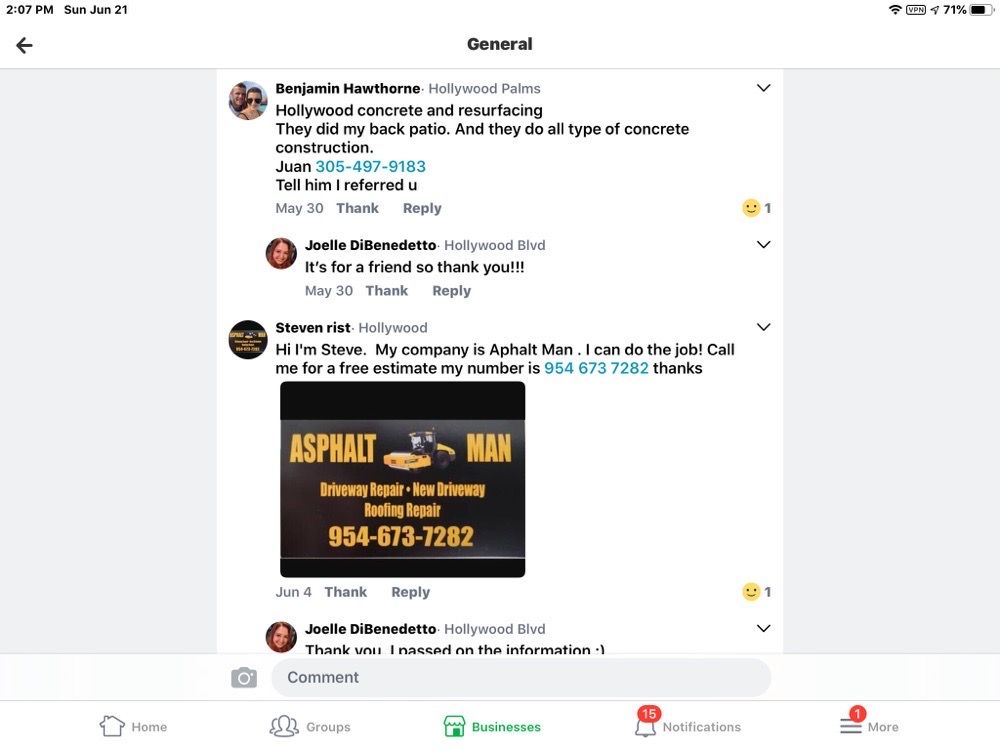Go back using the left arrow
Image resolution: width=1000 pixels, height=750 pixels.
[x=24, y=45]
